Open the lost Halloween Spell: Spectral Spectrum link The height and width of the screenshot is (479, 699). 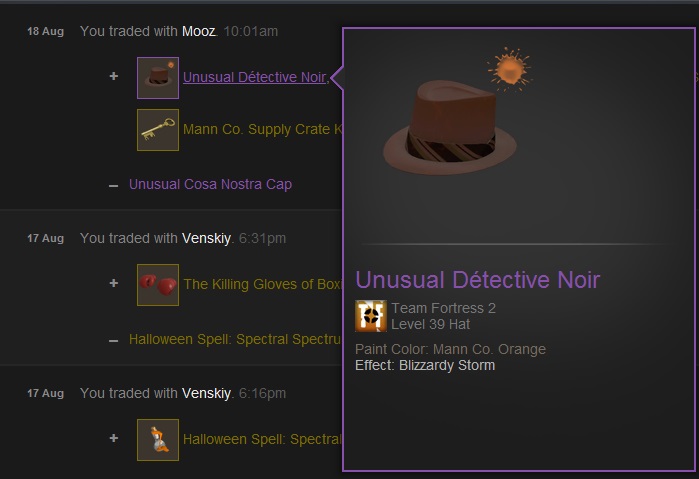(235, 339)
